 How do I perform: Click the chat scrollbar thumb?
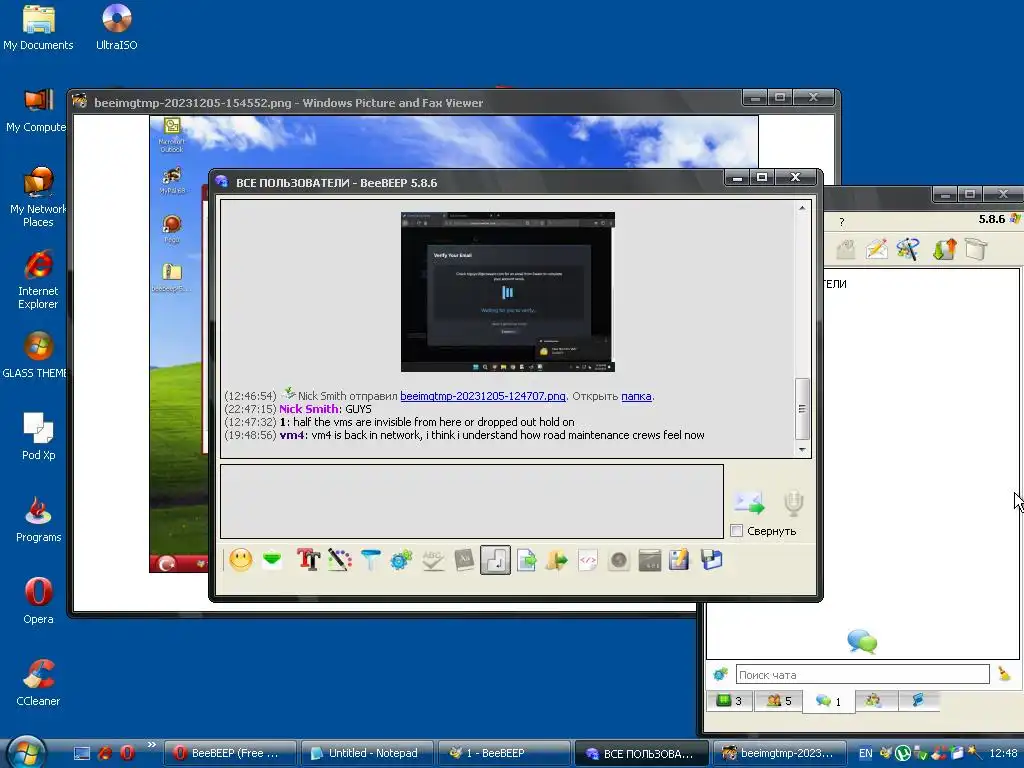[802, 409]
